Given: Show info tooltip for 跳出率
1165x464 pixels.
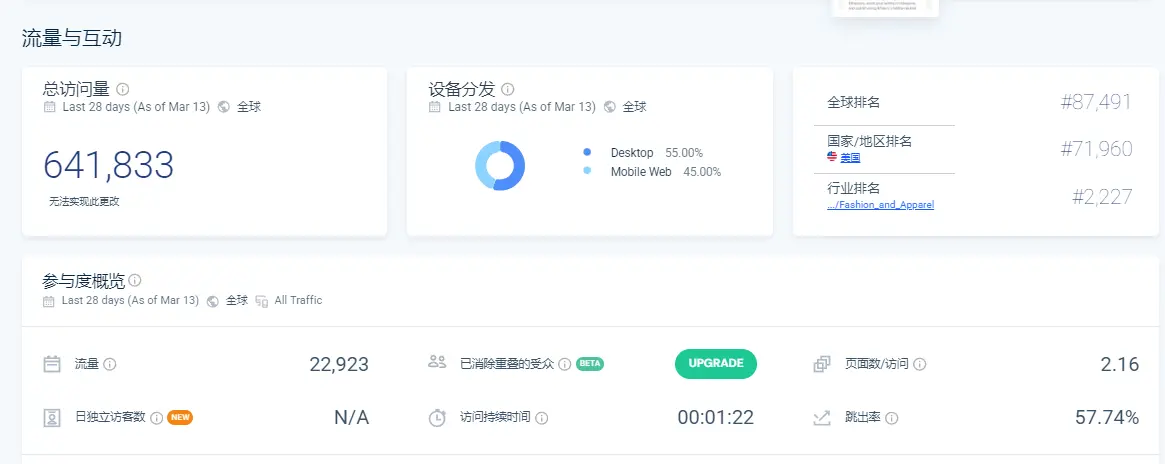Looking at the screenshot, I should pos(891,418).
